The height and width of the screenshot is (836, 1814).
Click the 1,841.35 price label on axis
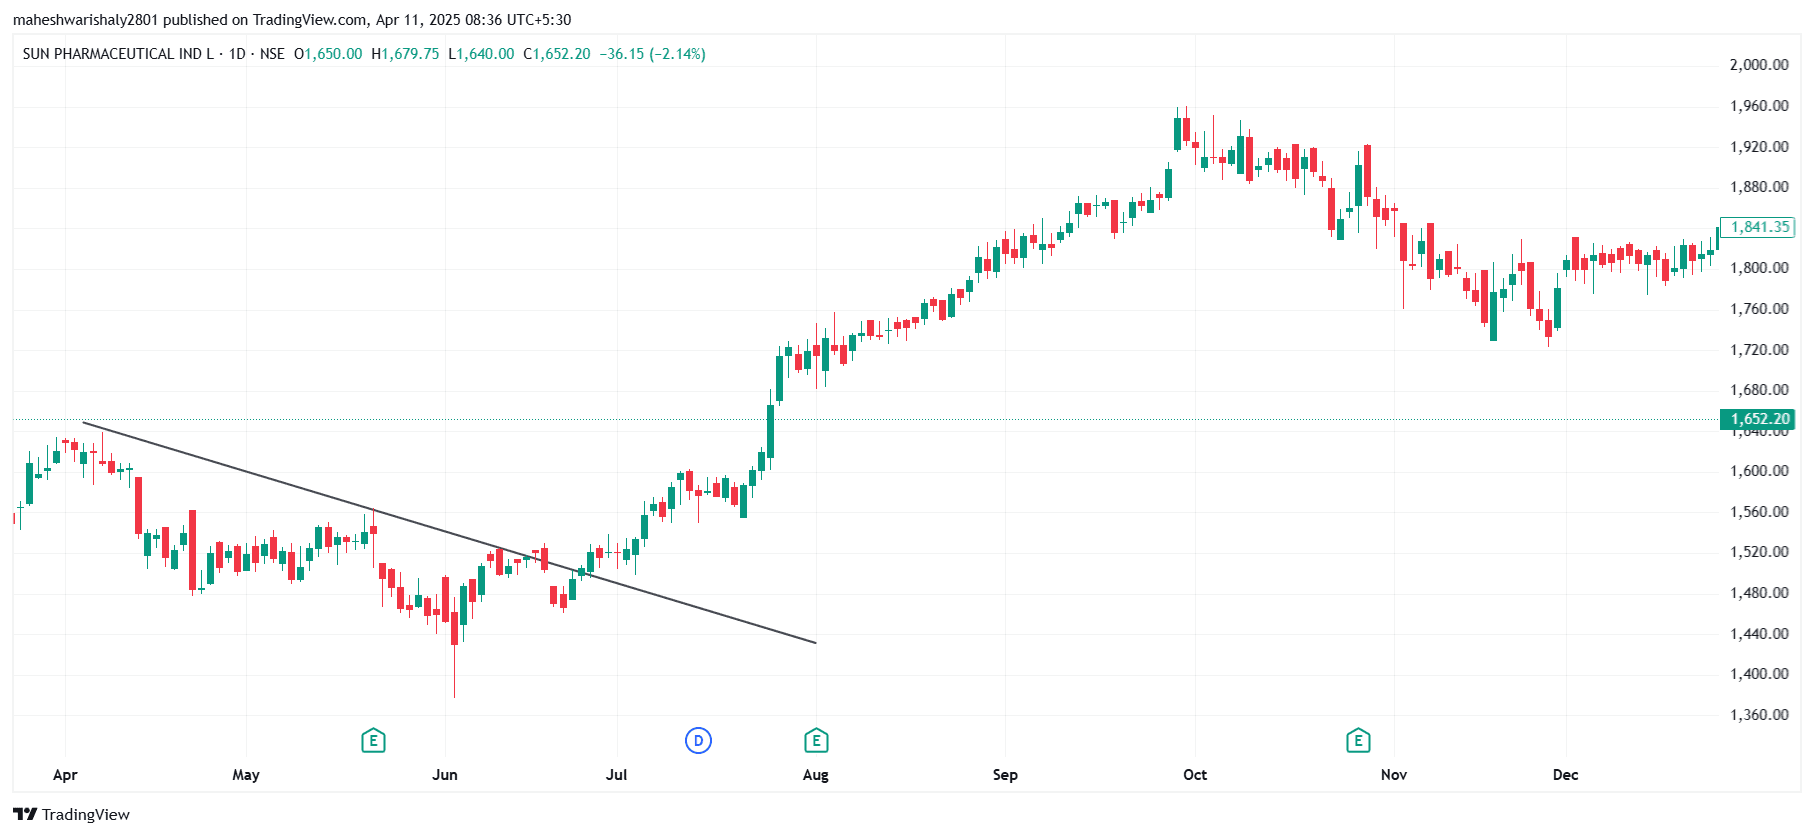pyautogui.click(x=1757, y=227)
